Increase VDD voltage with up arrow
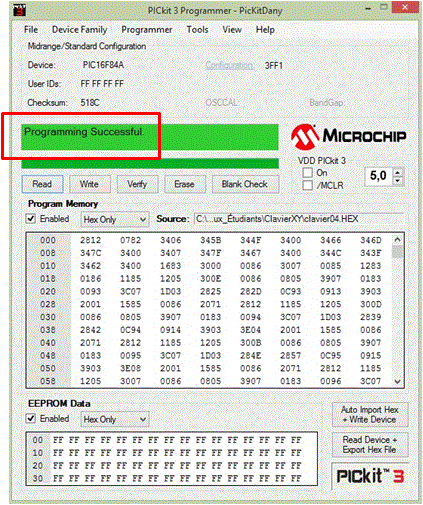 pos(397,172)
